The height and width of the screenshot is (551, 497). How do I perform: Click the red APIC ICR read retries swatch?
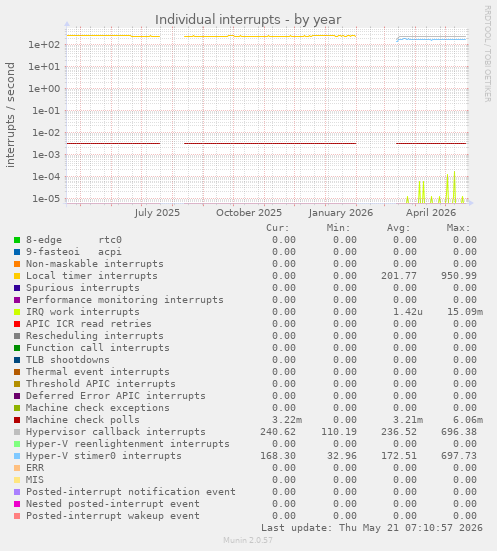(x=17, y=324)
